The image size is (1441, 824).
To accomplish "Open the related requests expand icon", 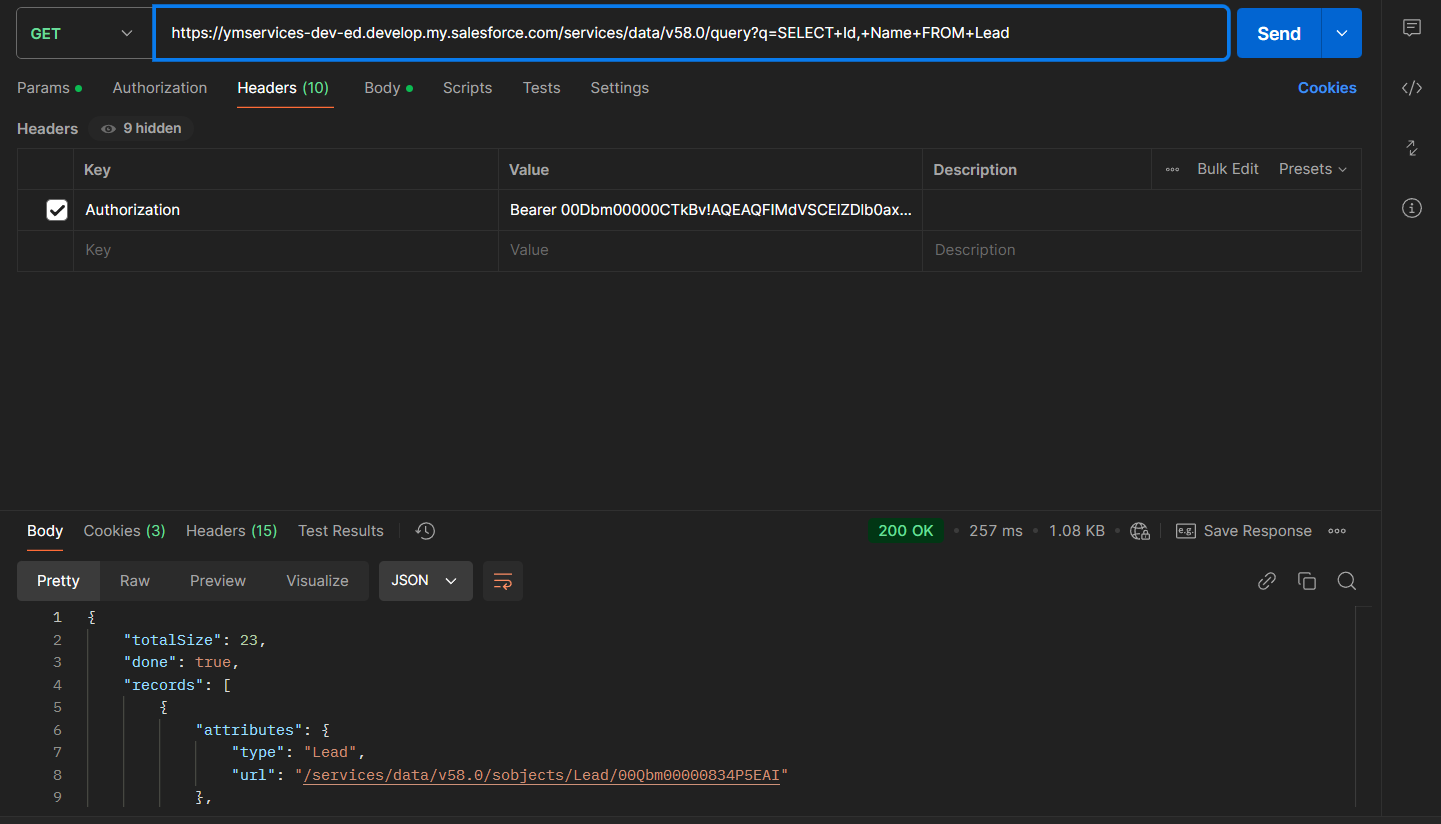I will 1411,148.
